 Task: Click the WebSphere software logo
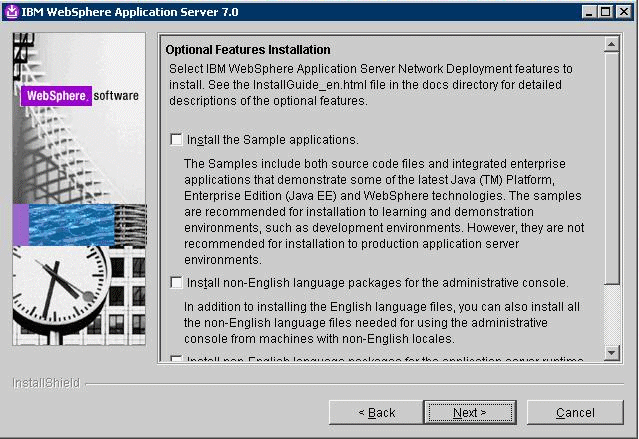[80, 96]
